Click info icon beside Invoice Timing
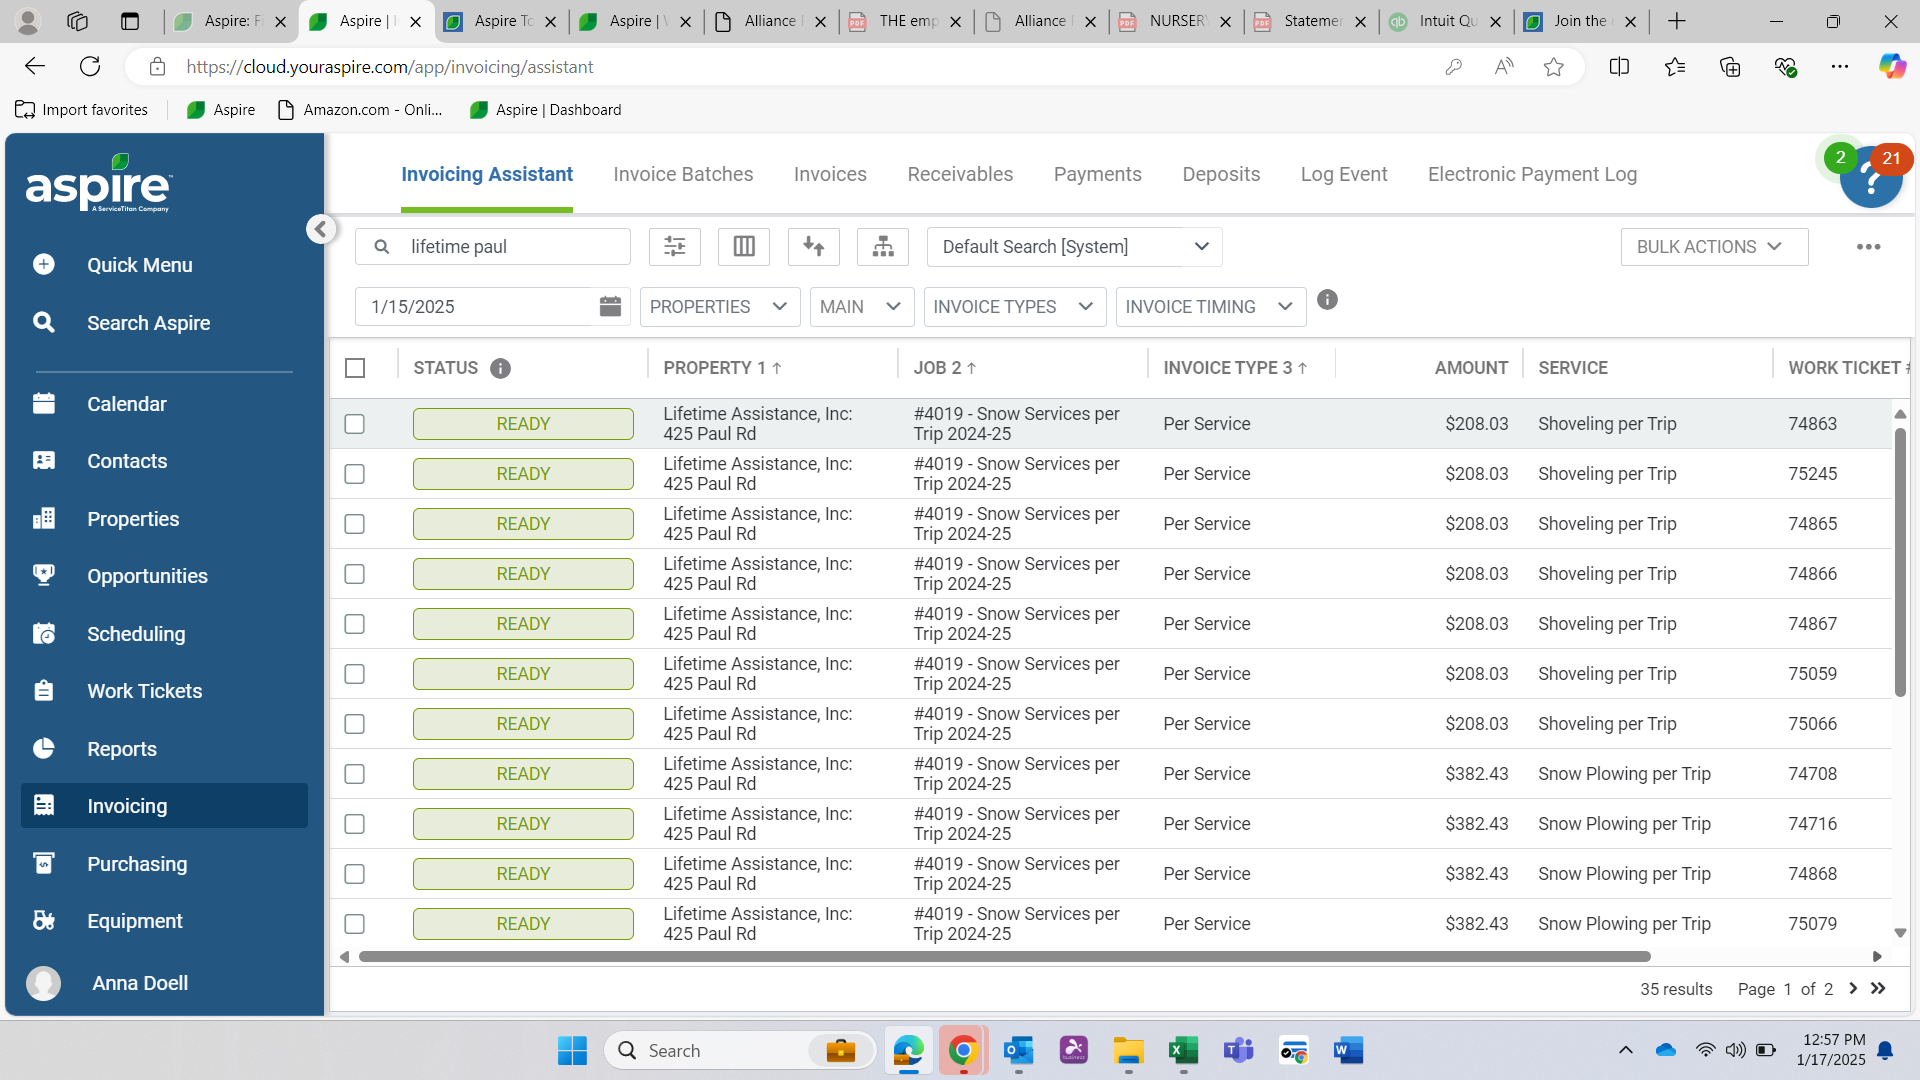 (1327, 300)
